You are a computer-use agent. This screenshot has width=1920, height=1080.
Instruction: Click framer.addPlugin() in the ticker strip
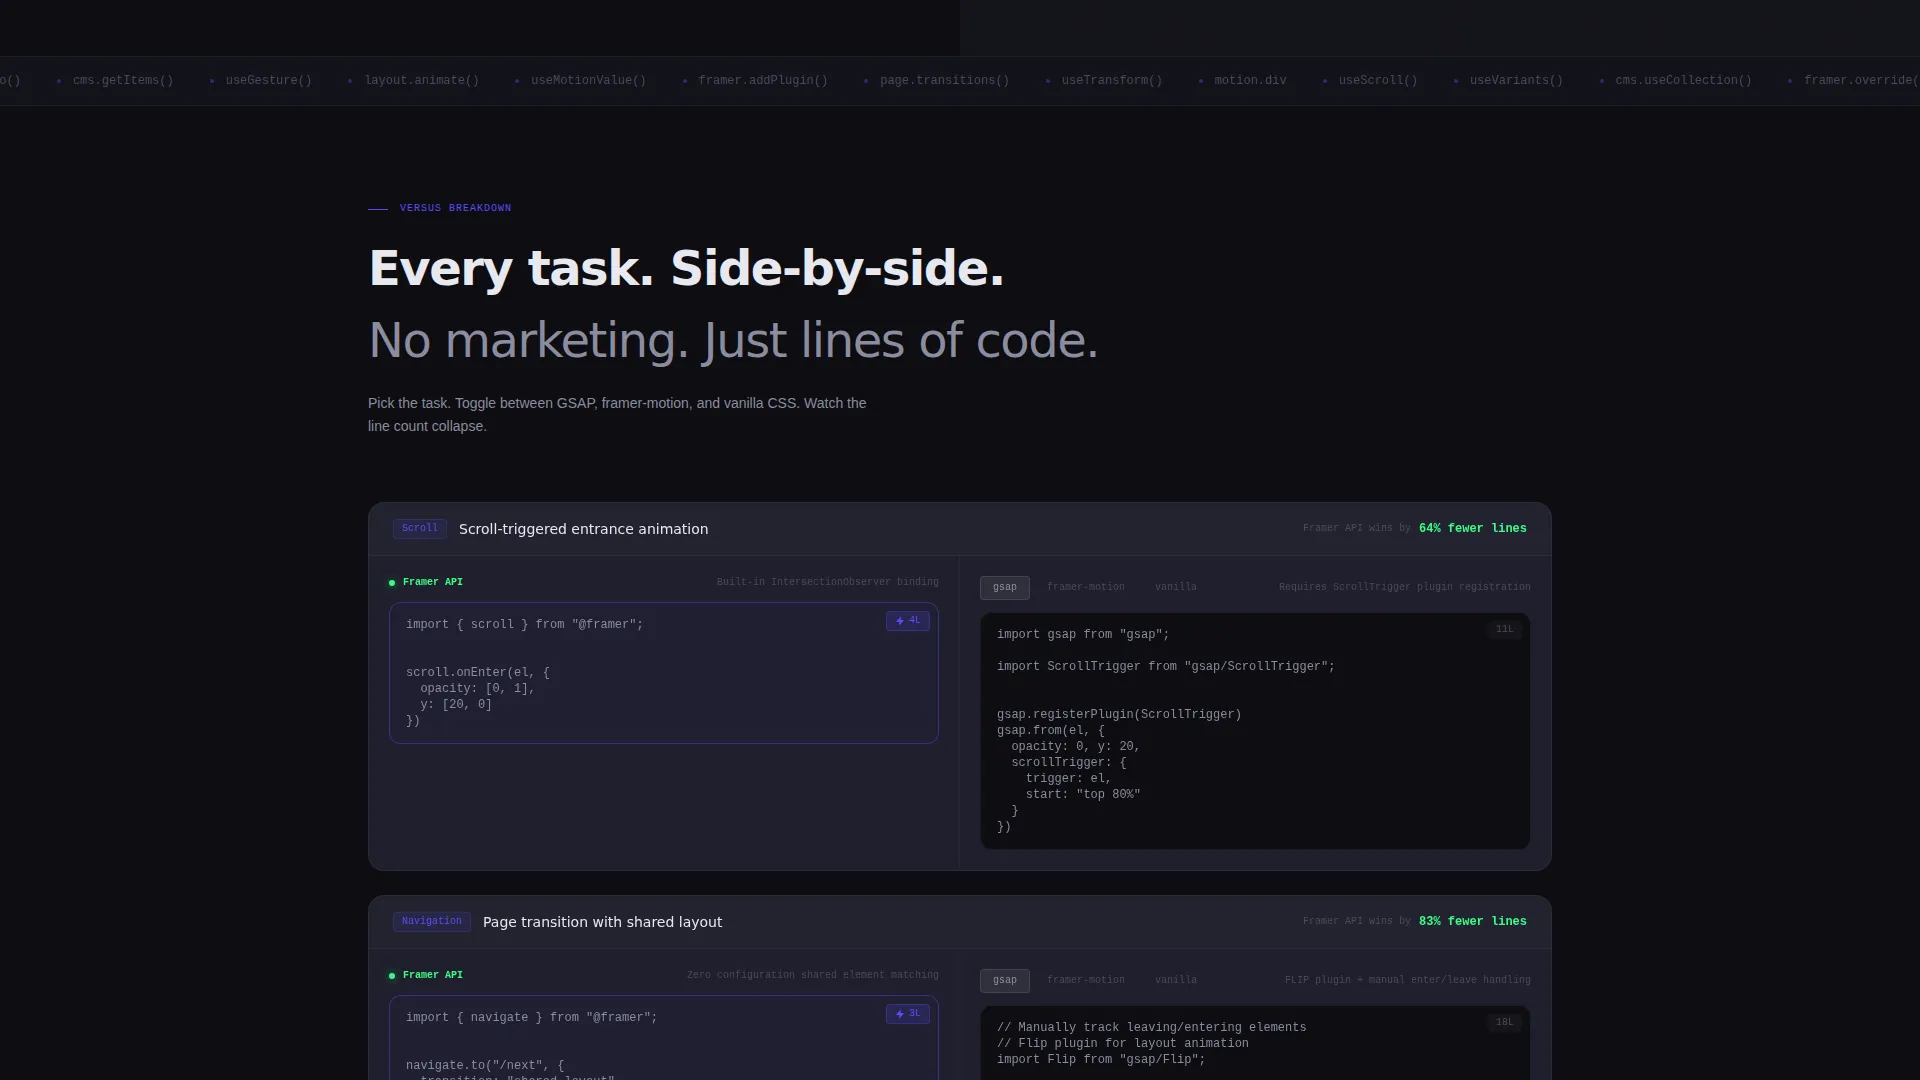[763, 80]
